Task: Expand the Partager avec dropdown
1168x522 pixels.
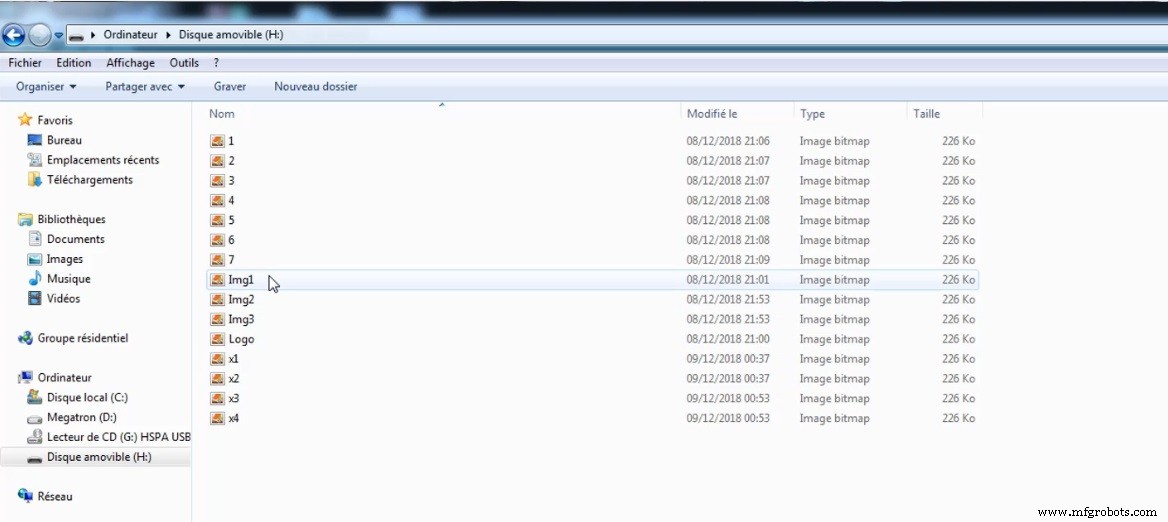Action: [145, 87]
